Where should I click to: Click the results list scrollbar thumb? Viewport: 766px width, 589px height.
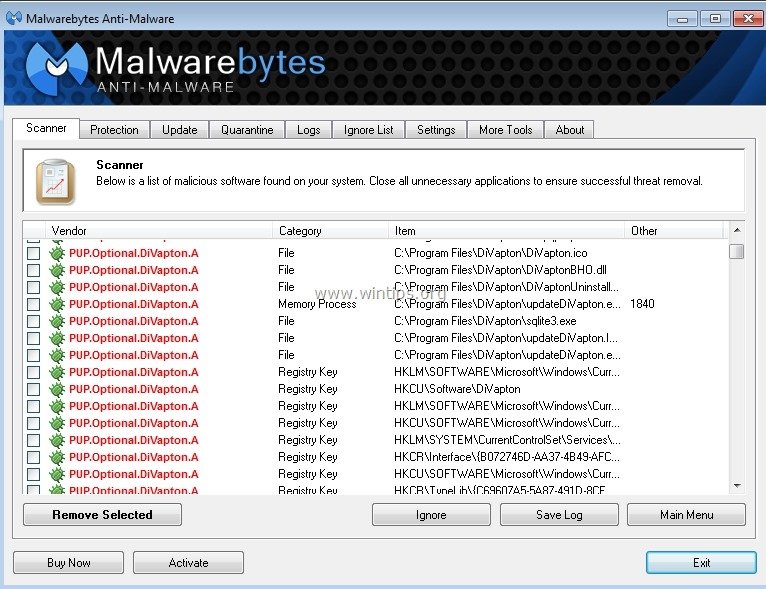[737, 252]
